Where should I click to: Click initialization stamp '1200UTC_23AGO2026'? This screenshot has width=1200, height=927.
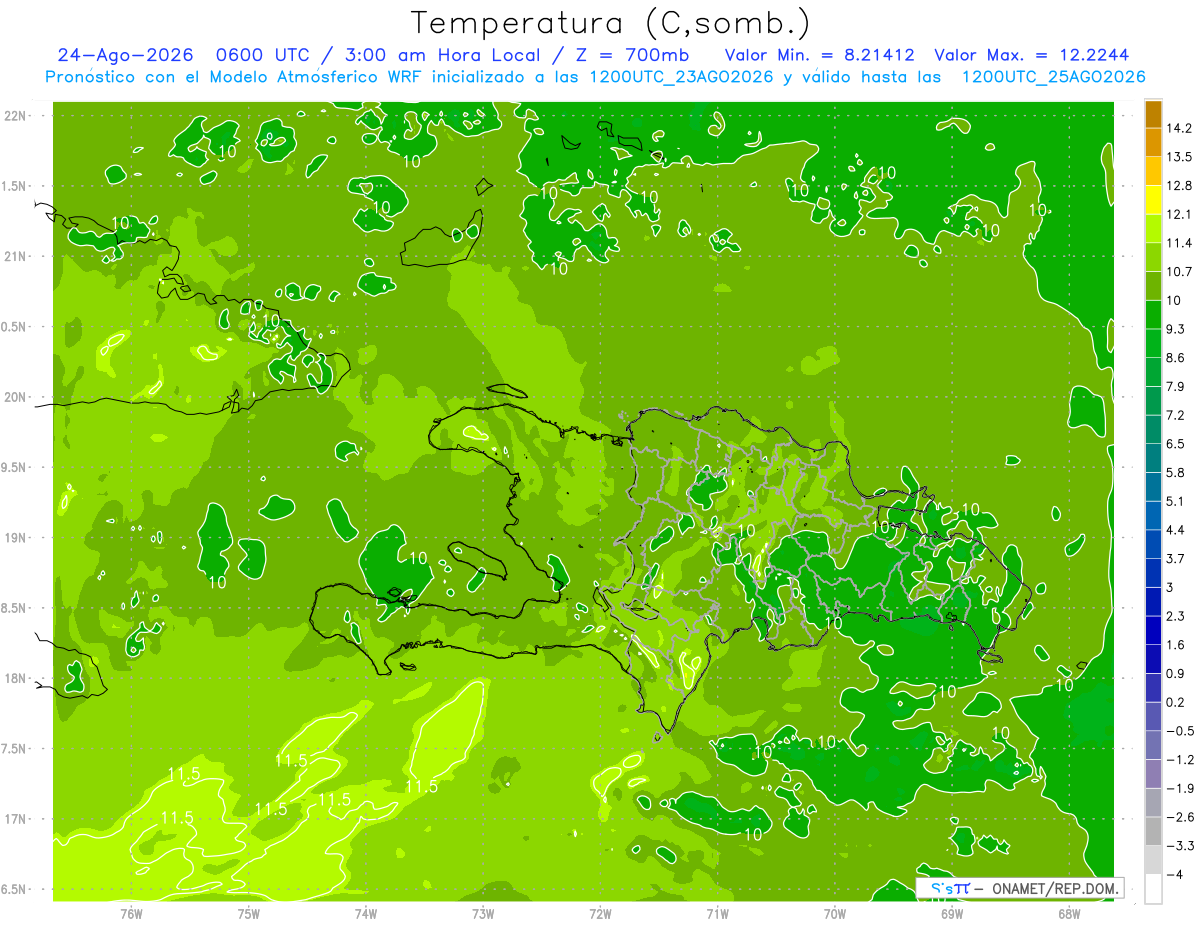tap(682, 77)
